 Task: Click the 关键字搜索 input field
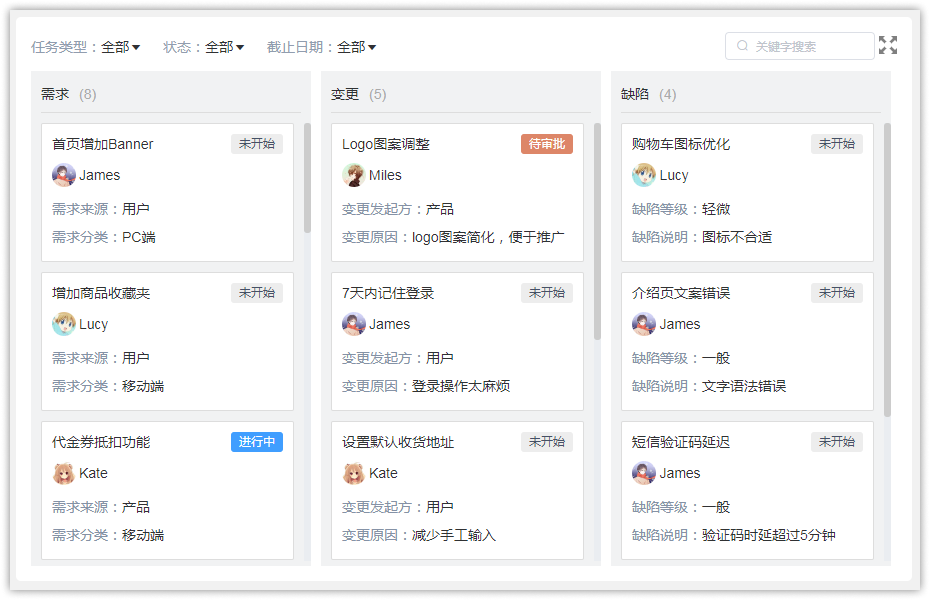tap(800, 46)
